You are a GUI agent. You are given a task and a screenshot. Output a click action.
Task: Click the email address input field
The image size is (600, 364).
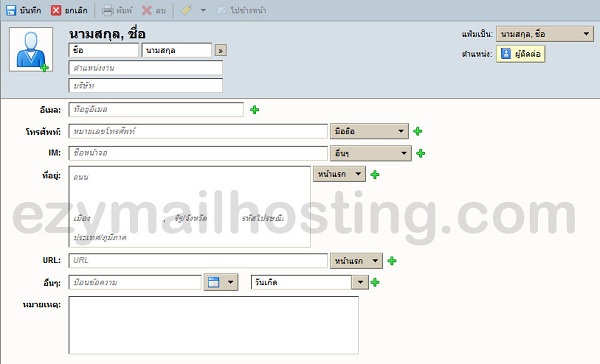[x=156, y=109]
